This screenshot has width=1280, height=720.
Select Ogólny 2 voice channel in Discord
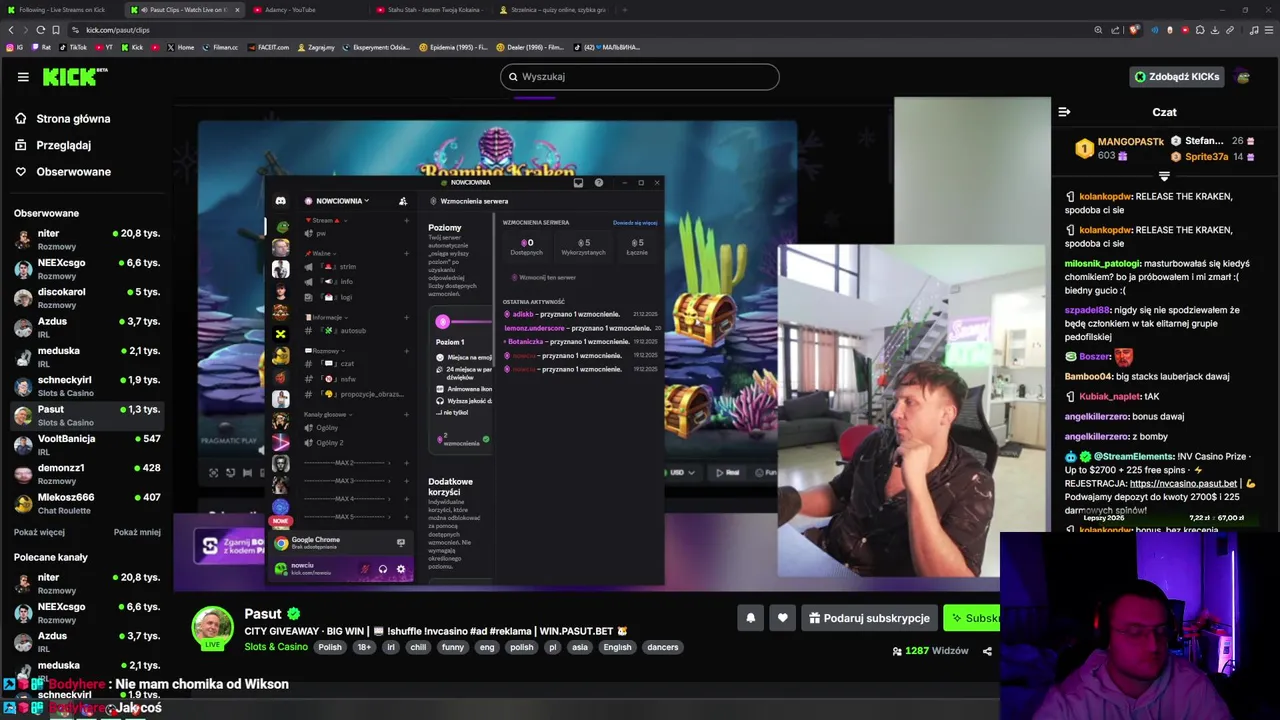329,443
